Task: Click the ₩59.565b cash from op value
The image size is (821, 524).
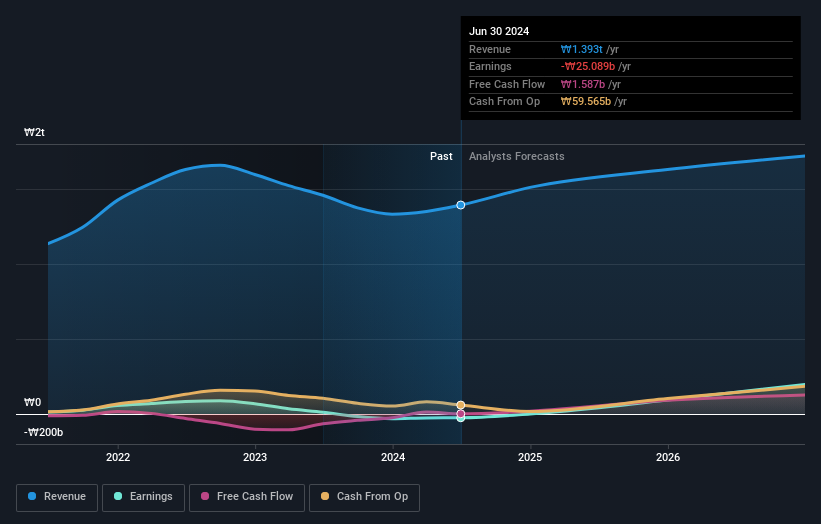Action: tap(585, 102)
